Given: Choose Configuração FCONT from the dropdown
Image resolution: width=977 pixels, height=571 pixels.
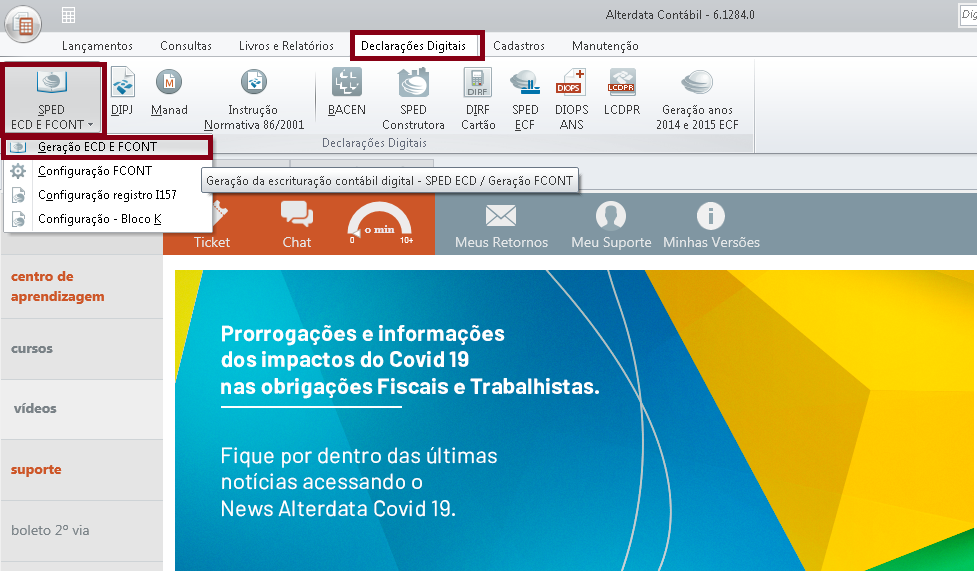Looking at the screenshot, I should pyautogui.click(x=108, y=171).
